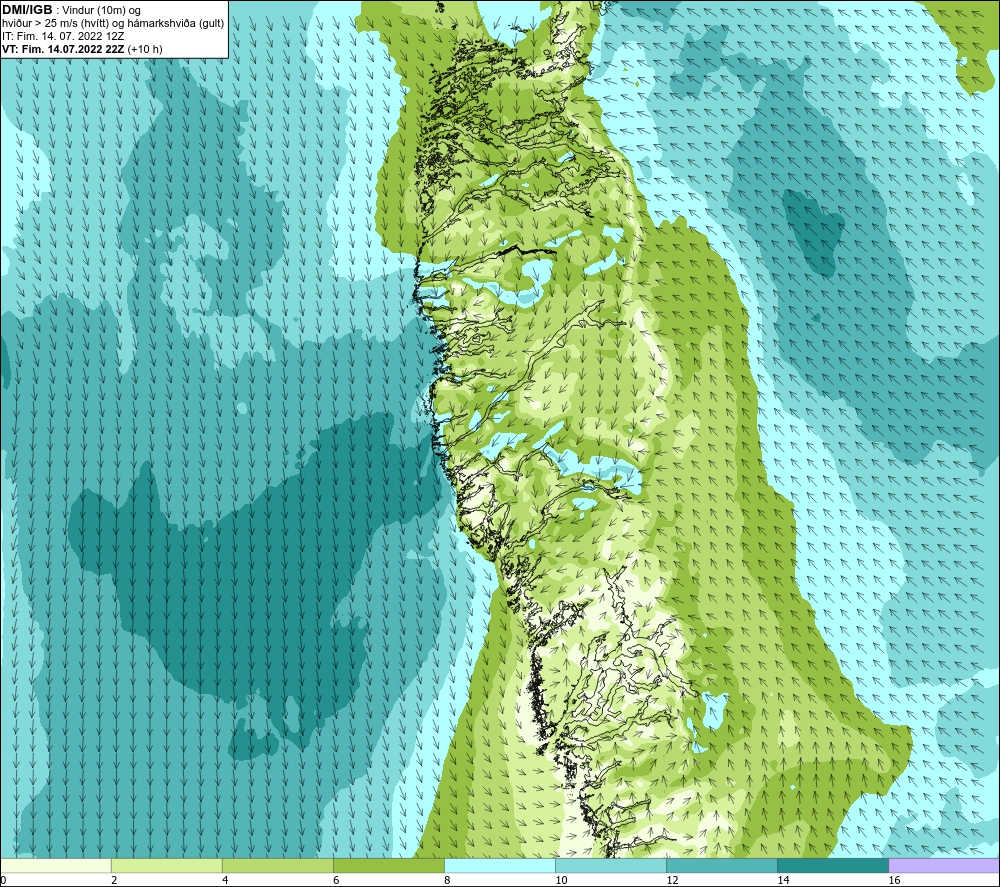Click the legend scale label '0'

click(x=3, y=880)
